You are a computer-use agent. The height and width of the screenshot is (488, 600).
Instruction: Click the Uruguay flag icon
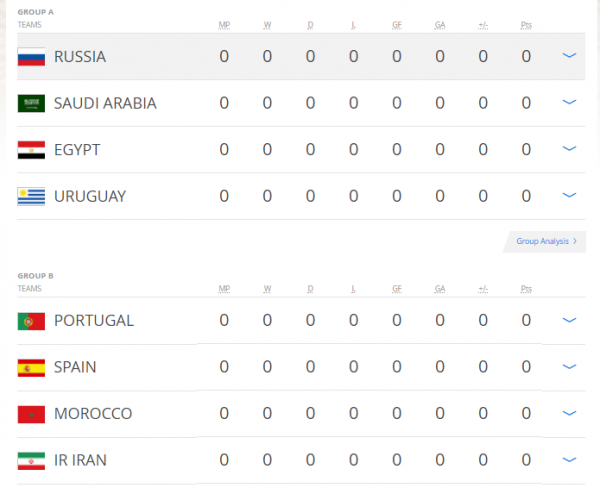pyautogui.click(x=31, y=196)
